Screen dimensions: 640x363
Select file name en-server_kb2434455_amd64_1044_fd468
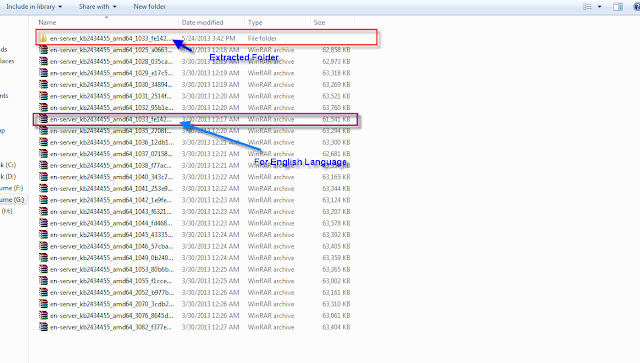pos(111,223)
